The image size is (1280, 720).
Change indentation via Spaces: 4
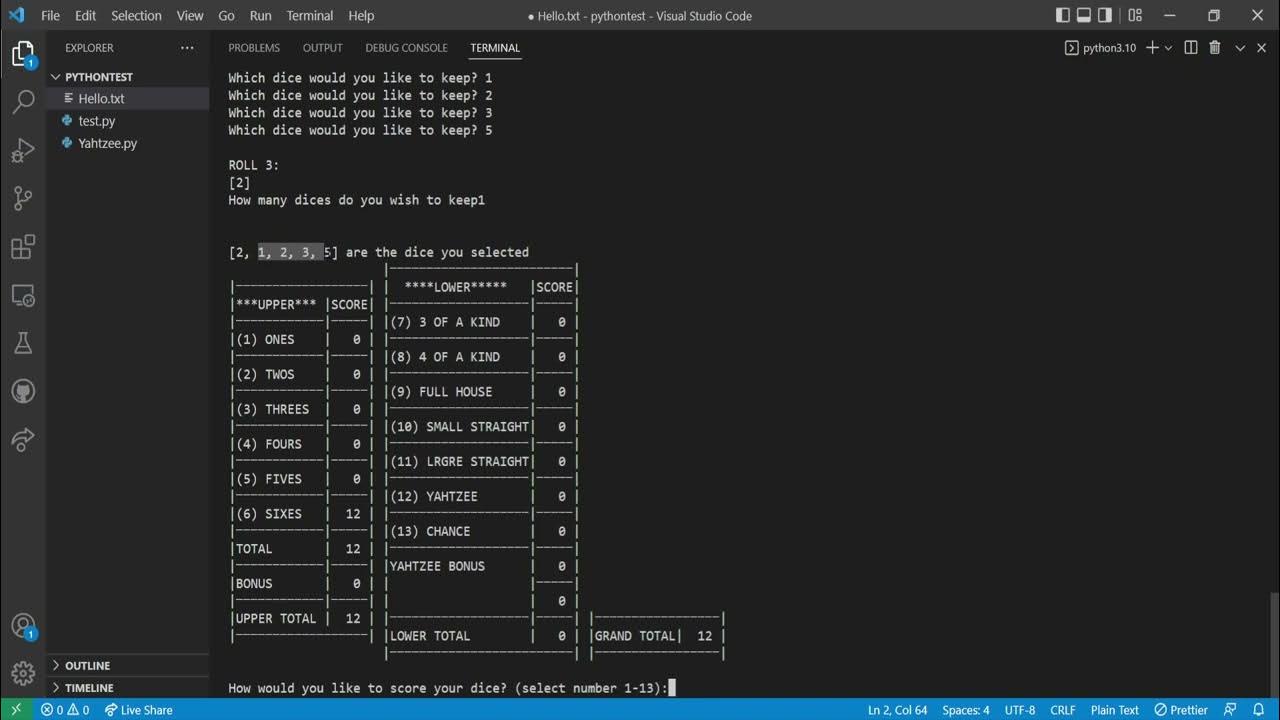pos(966,710)
